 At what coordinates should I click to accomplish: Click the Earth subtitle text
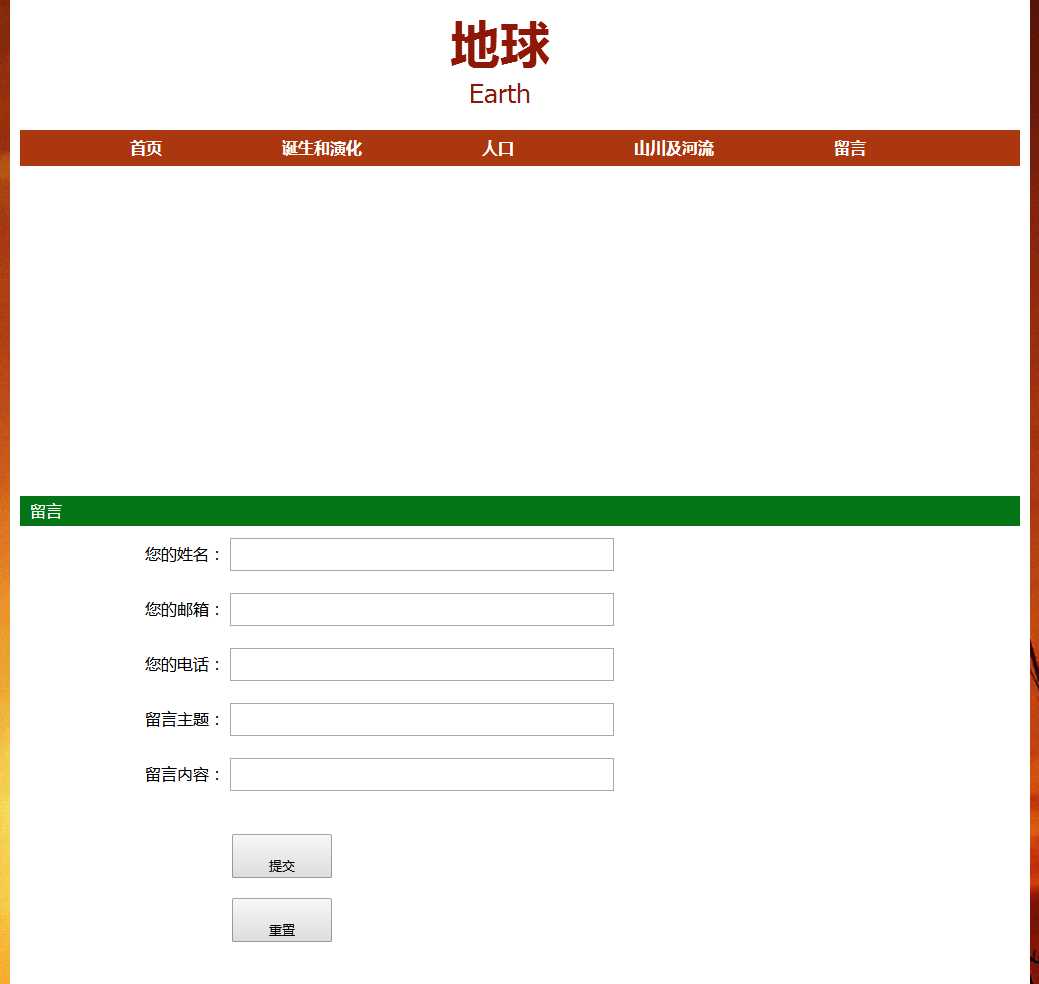pos(500,94)
